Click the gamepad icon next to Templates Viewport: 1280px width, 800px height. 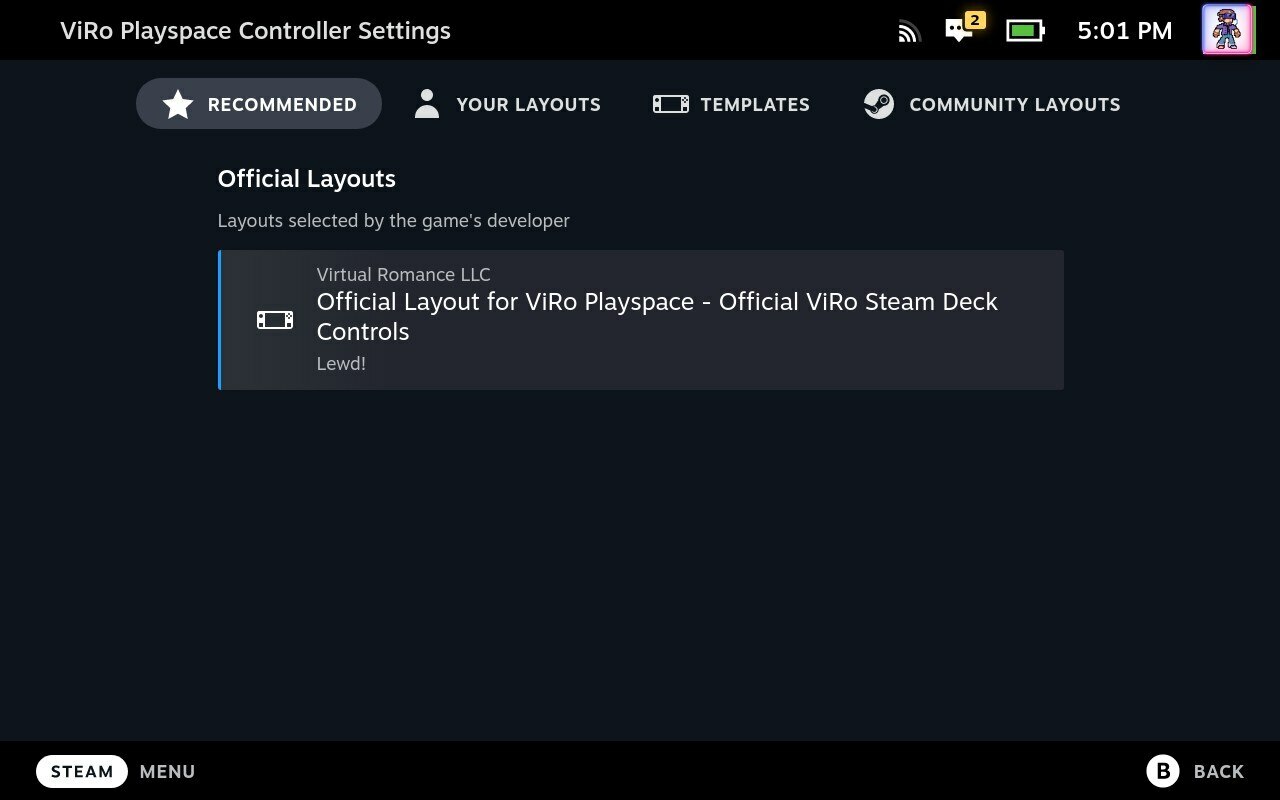pos(669,103)
